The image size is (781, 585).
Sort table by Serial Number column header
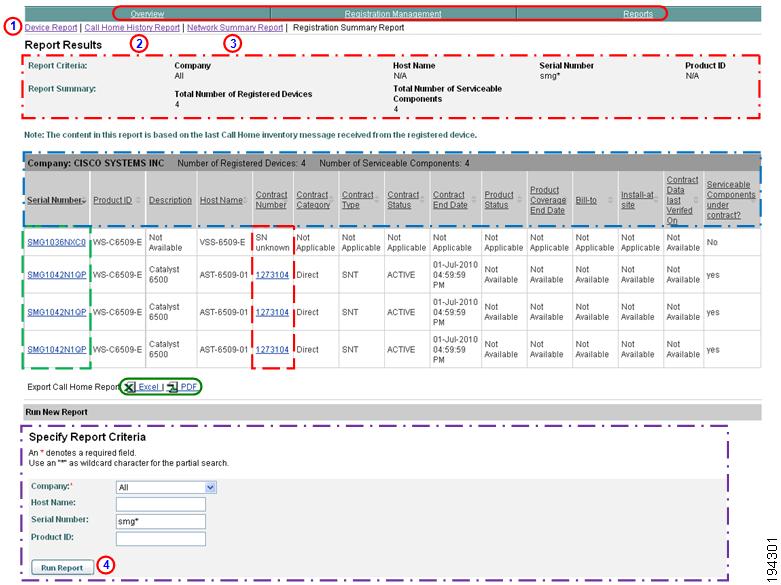click(54, 200)
